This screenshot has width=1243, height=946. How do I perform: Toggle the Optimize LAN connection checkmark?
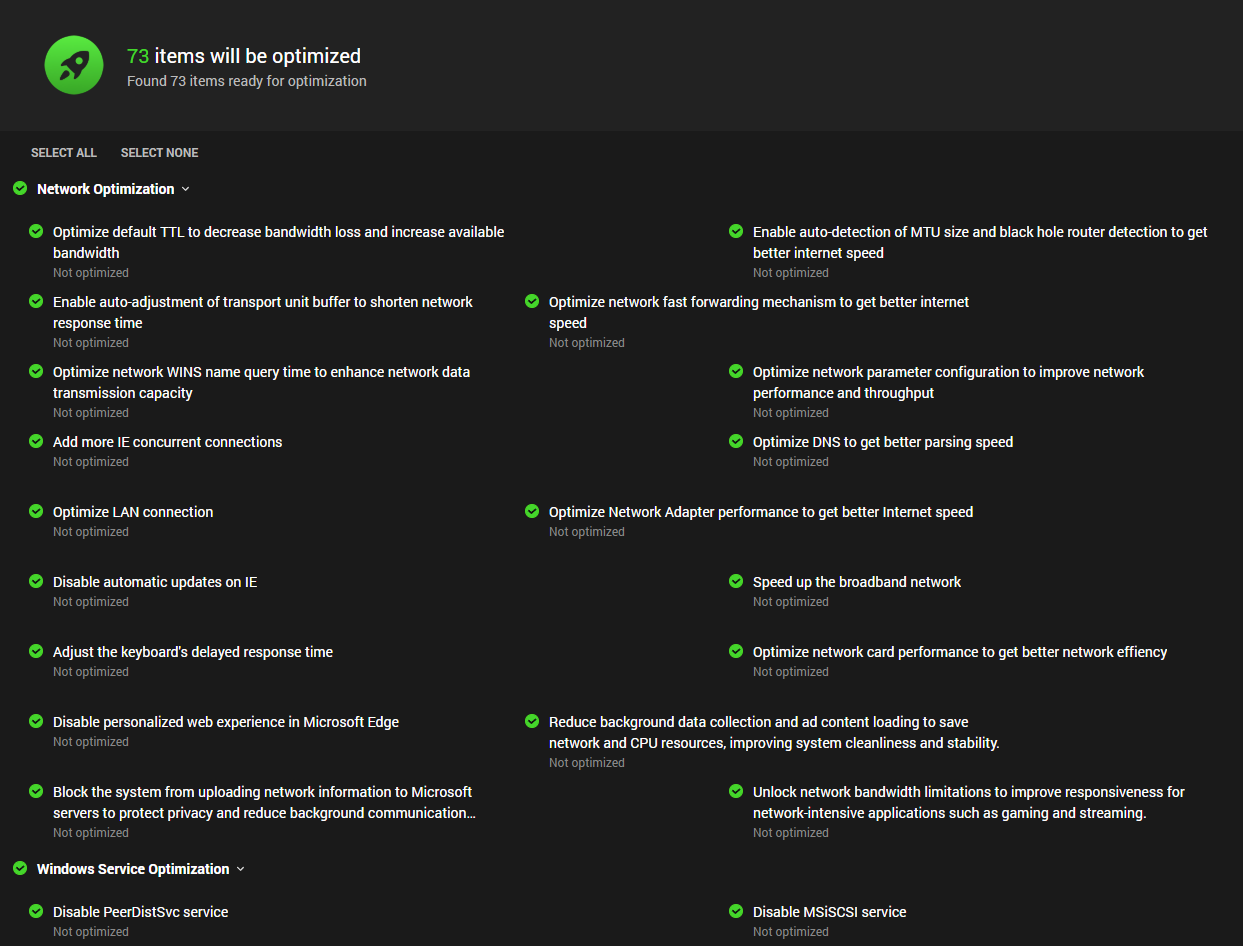[36, 511]
